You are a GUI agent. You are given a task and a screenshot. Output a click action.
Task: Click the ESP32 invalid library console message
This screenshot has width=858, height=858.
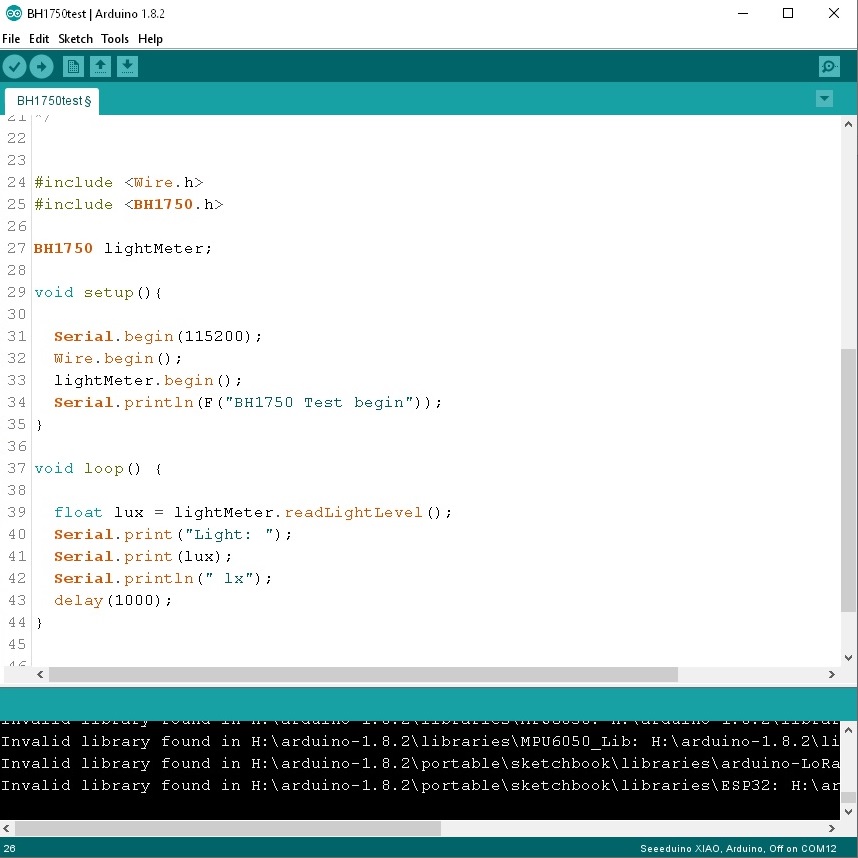pyautogui.click(x=420, y=785)
